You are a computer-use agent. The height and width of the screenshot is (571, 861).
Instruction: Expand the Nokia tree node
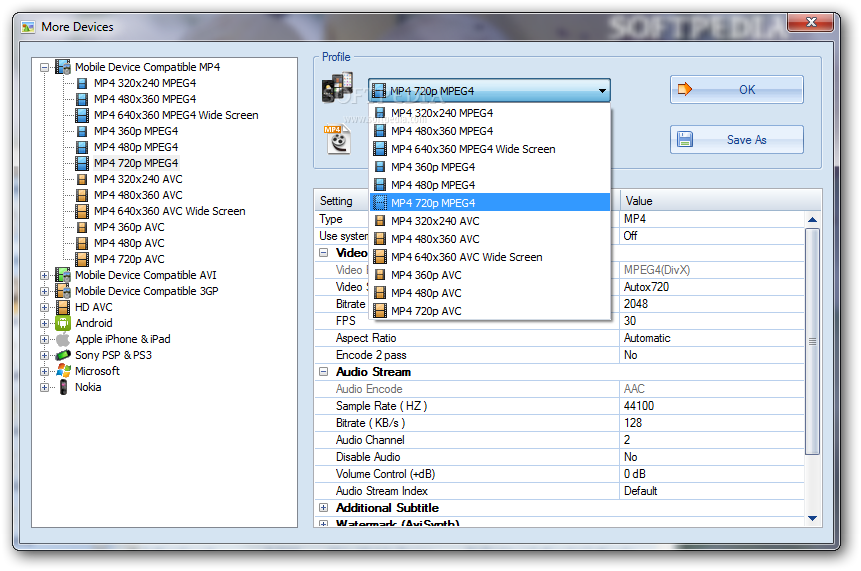click(44, 388)
